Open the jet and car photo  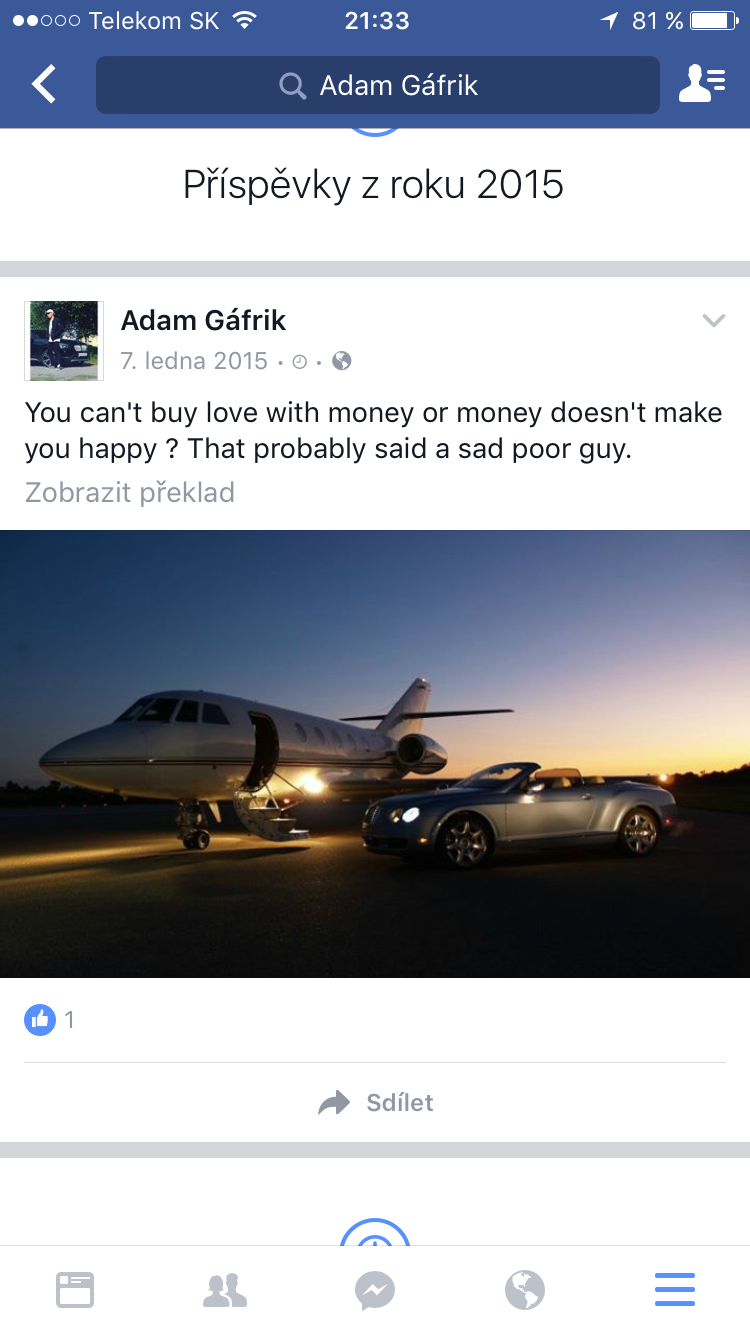coord(375,754)
